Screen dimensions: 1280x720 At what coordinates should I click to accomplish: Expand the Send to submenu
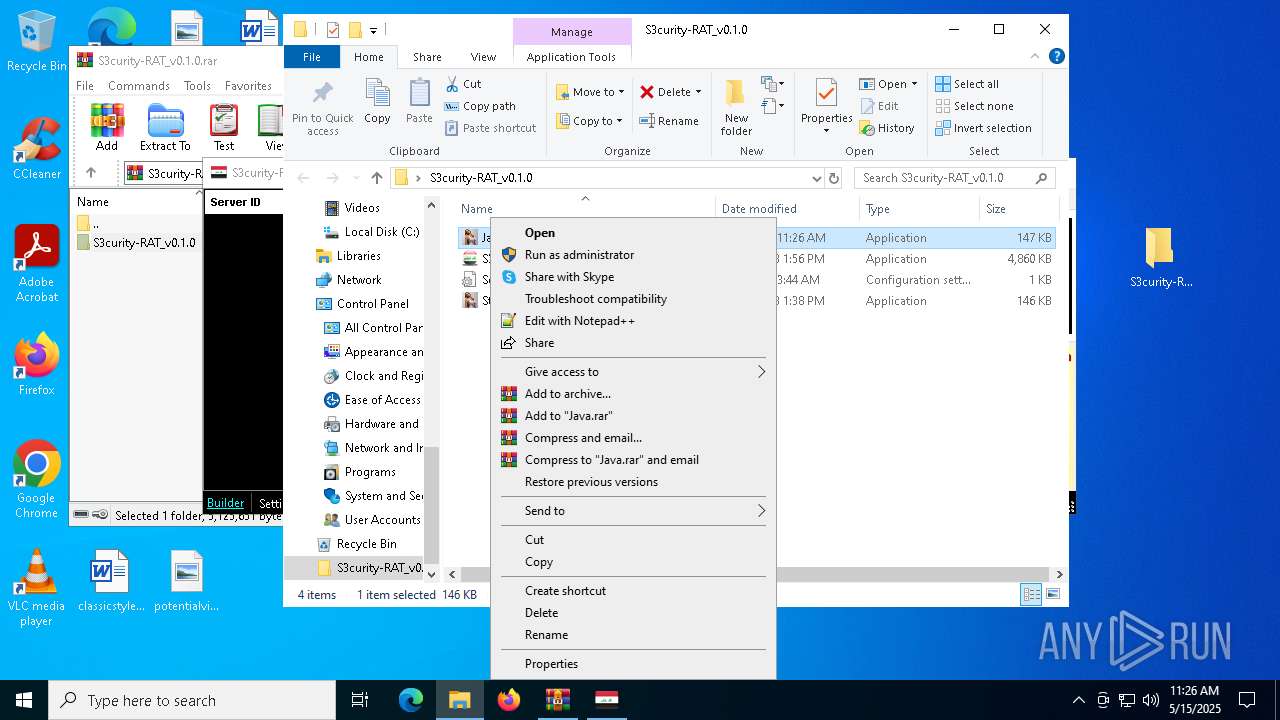tap(633, 511)
